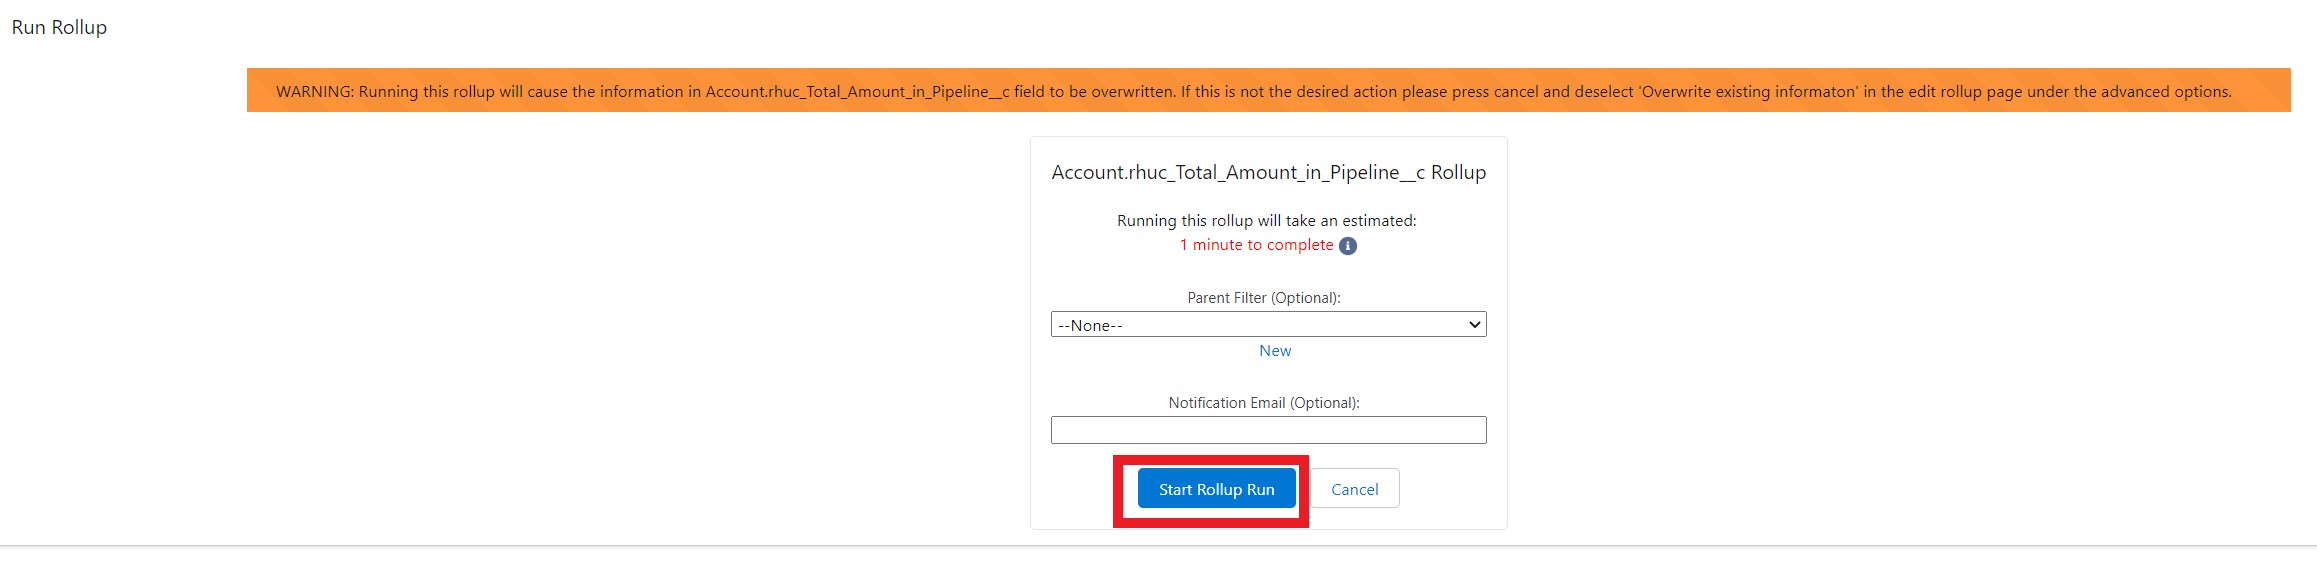Click the 'Notification Email (Optional):' label
The width and height of the screenshot is (2317, 587).
(1264, 403)
